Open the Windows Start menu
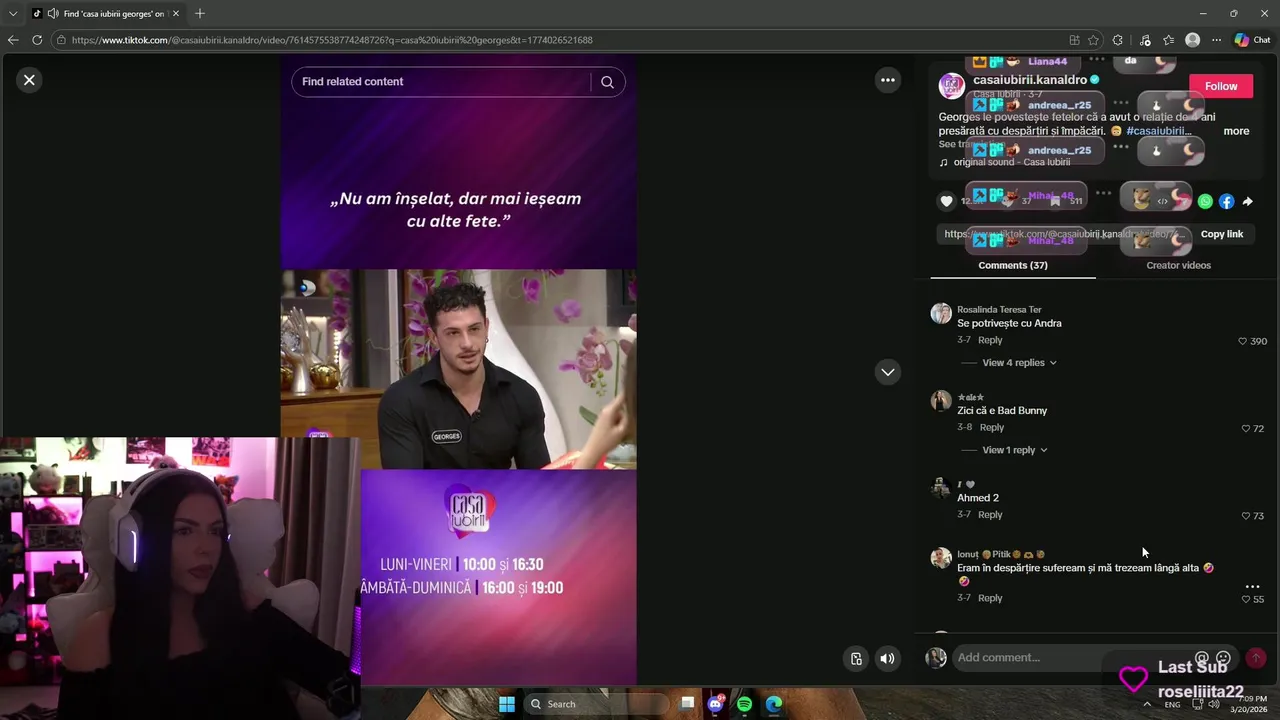This screenshot has height=720, width=1280. (507, 704)
